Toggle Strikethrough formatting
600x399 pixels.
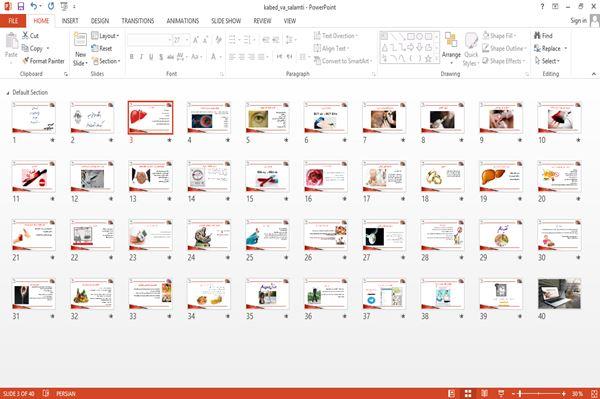(170, 57)
